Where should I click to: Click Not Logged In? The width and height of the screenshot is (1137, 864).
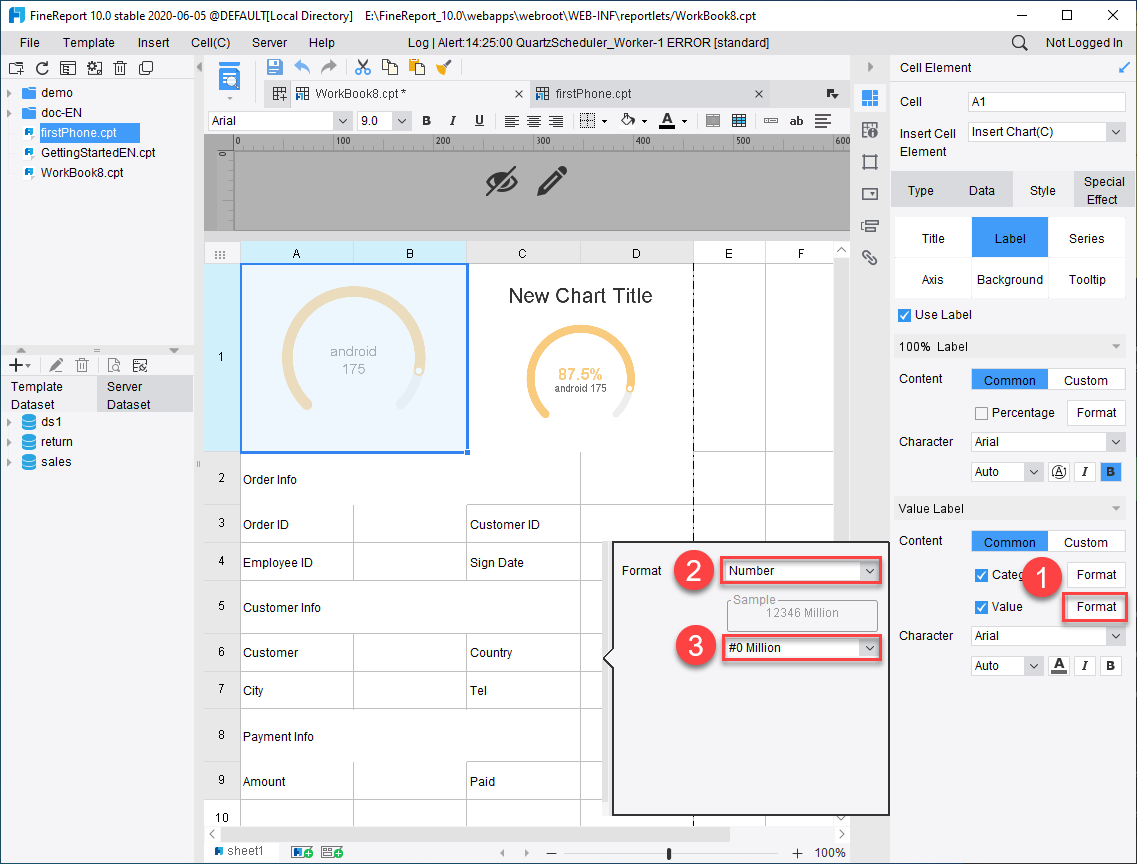[1083, 43]
